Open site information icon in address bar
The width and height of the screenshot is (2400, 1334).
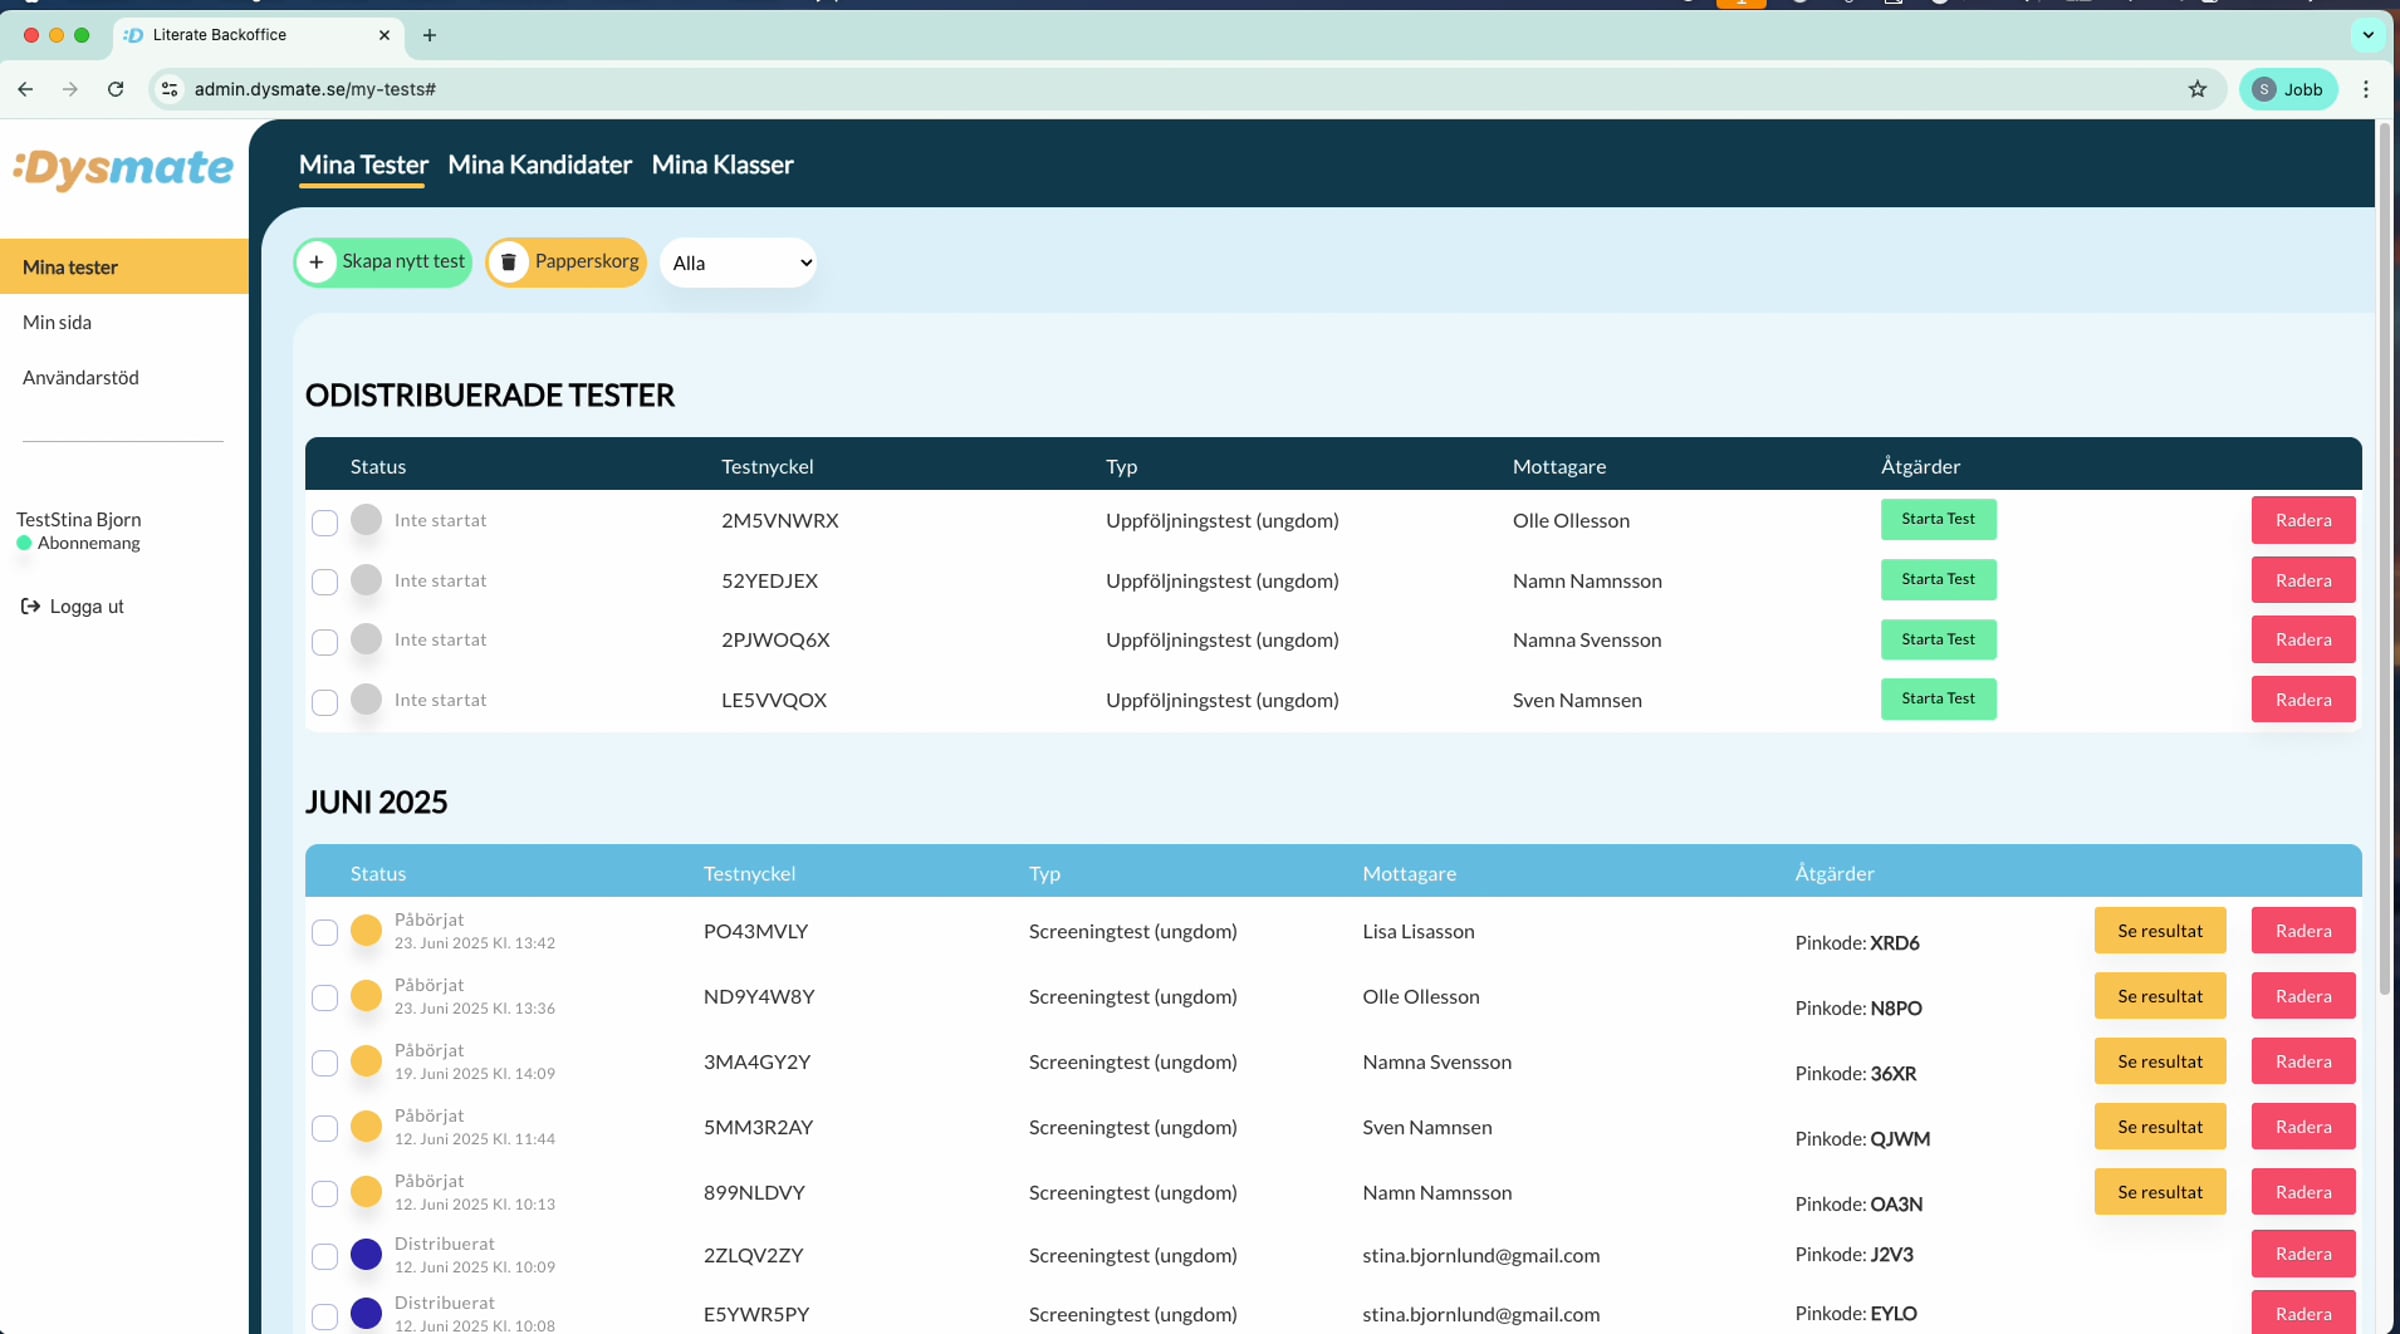tap(170, 89)
